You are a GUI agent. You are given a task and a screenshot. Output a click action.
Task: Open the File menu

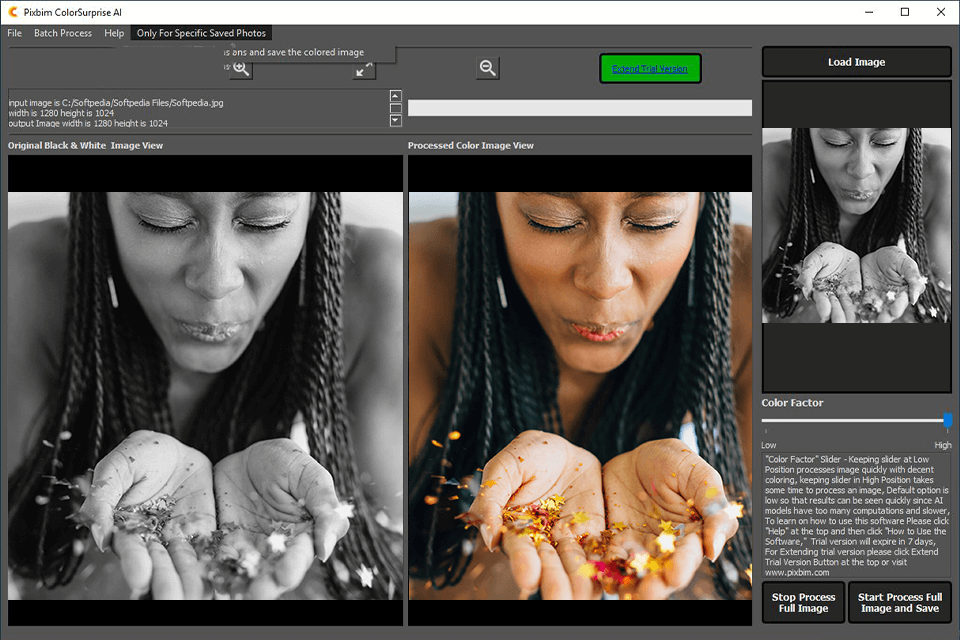point(14,33)
